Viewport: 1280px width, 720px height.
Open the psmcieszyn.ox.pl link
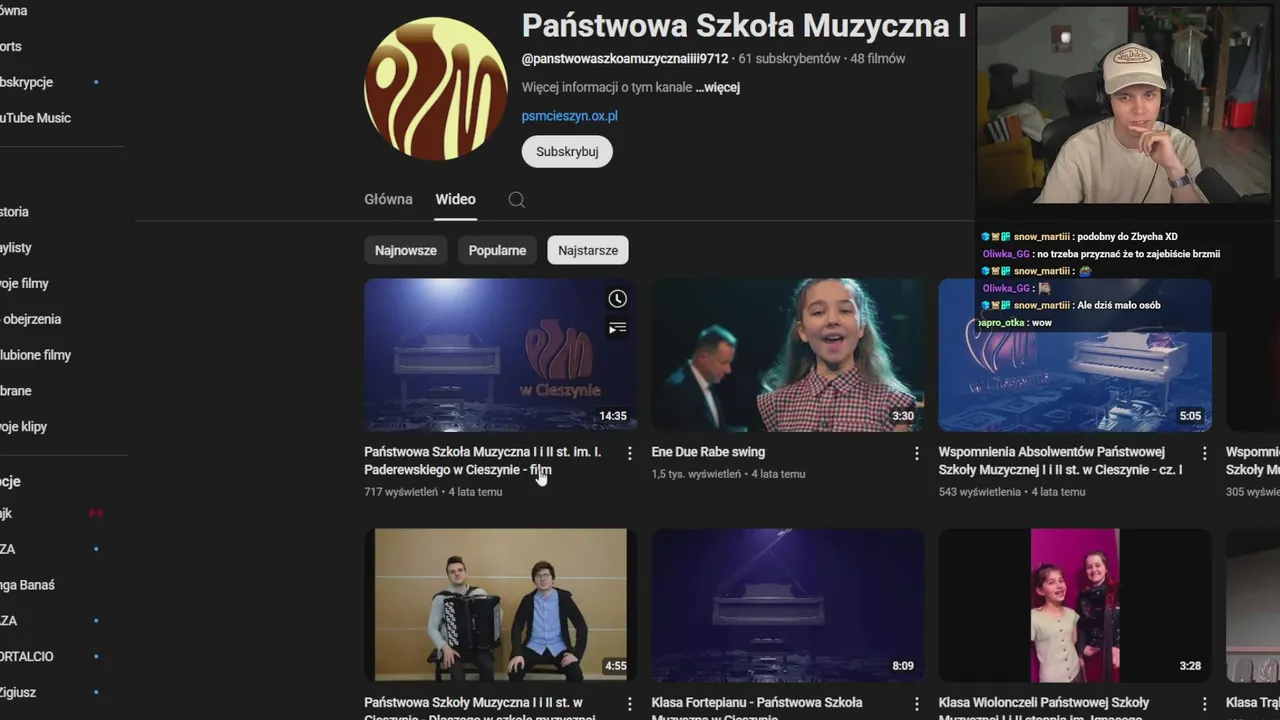point(569,116)
